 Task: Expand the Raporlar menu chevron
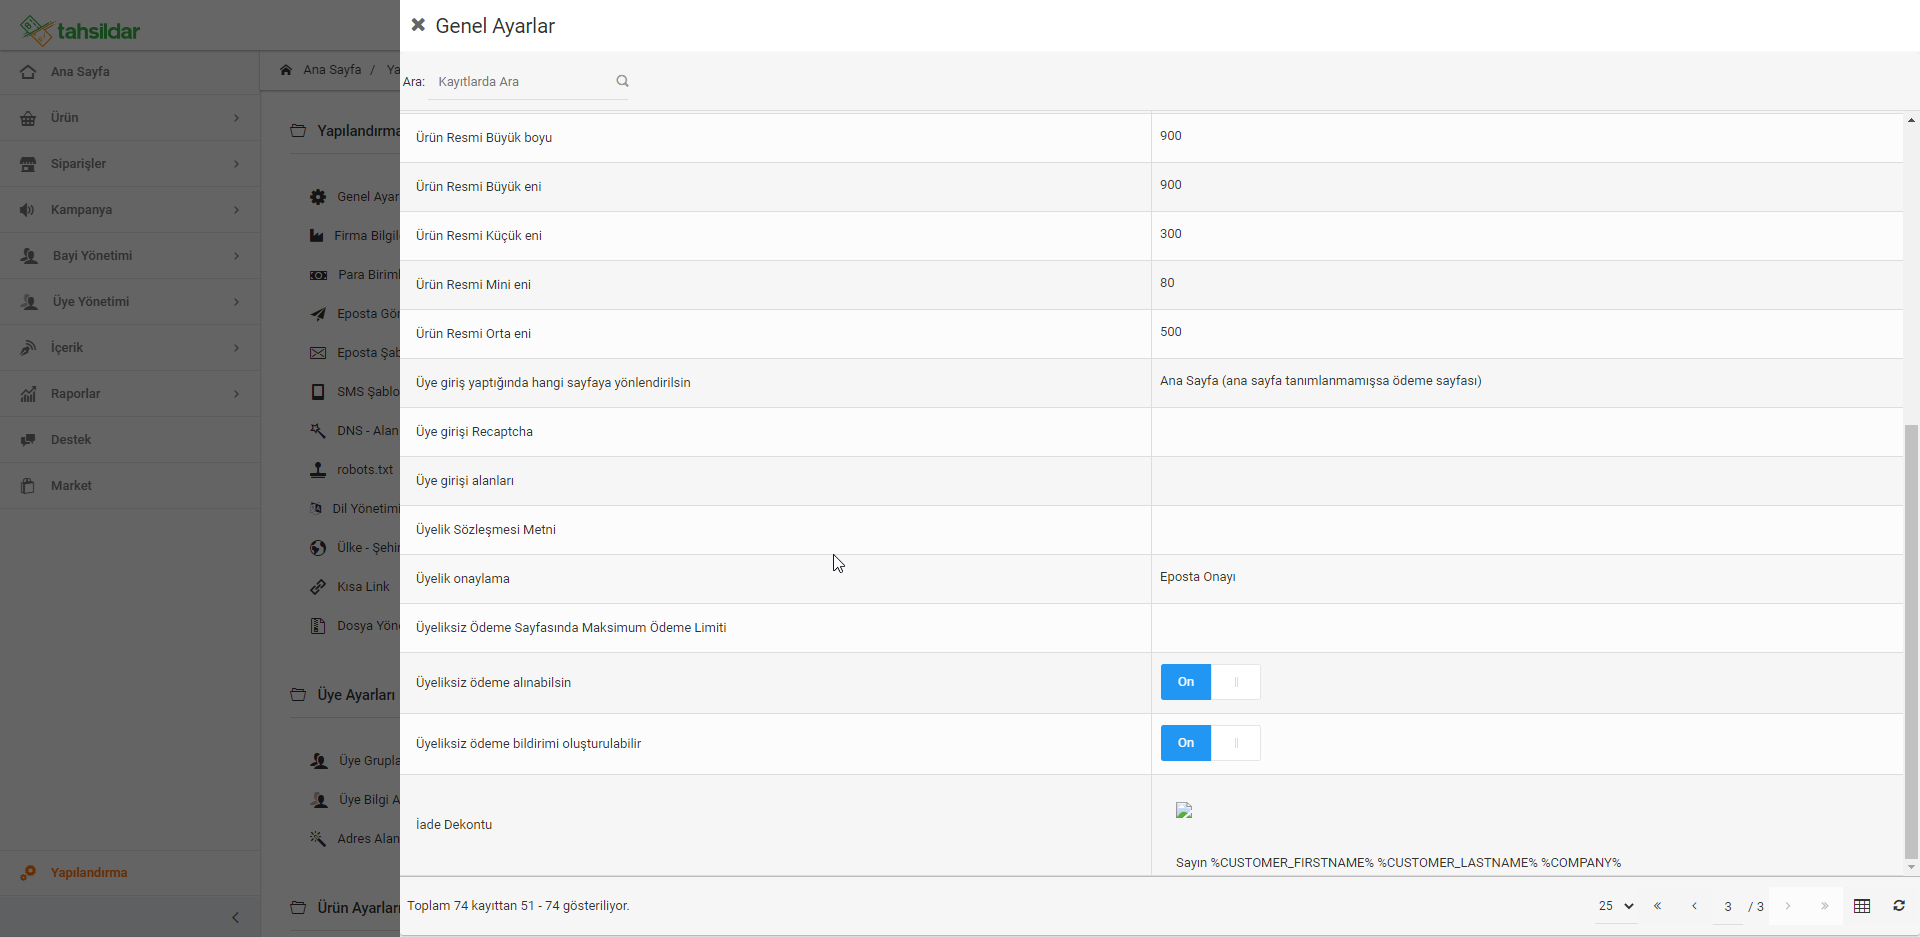click(x=236, y=394)
